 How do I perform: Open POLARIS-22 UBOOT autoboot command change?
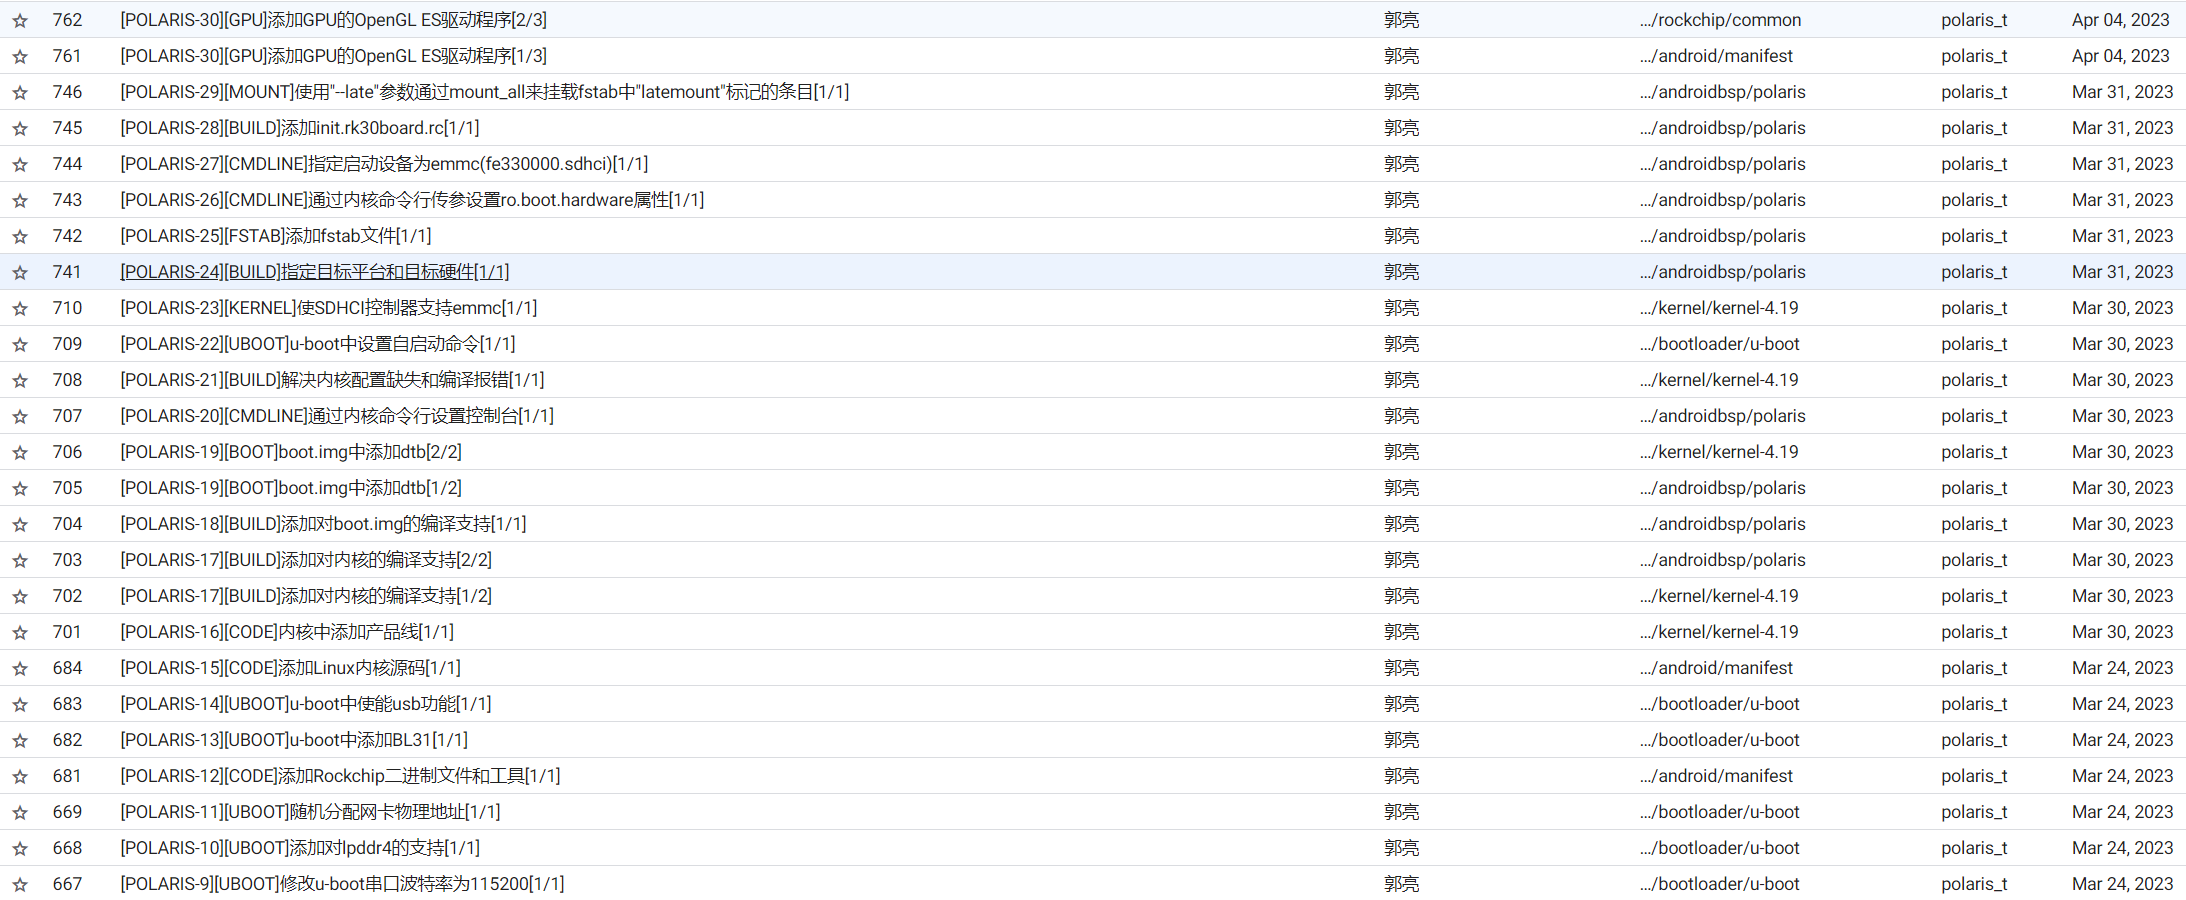pos(317,344)
